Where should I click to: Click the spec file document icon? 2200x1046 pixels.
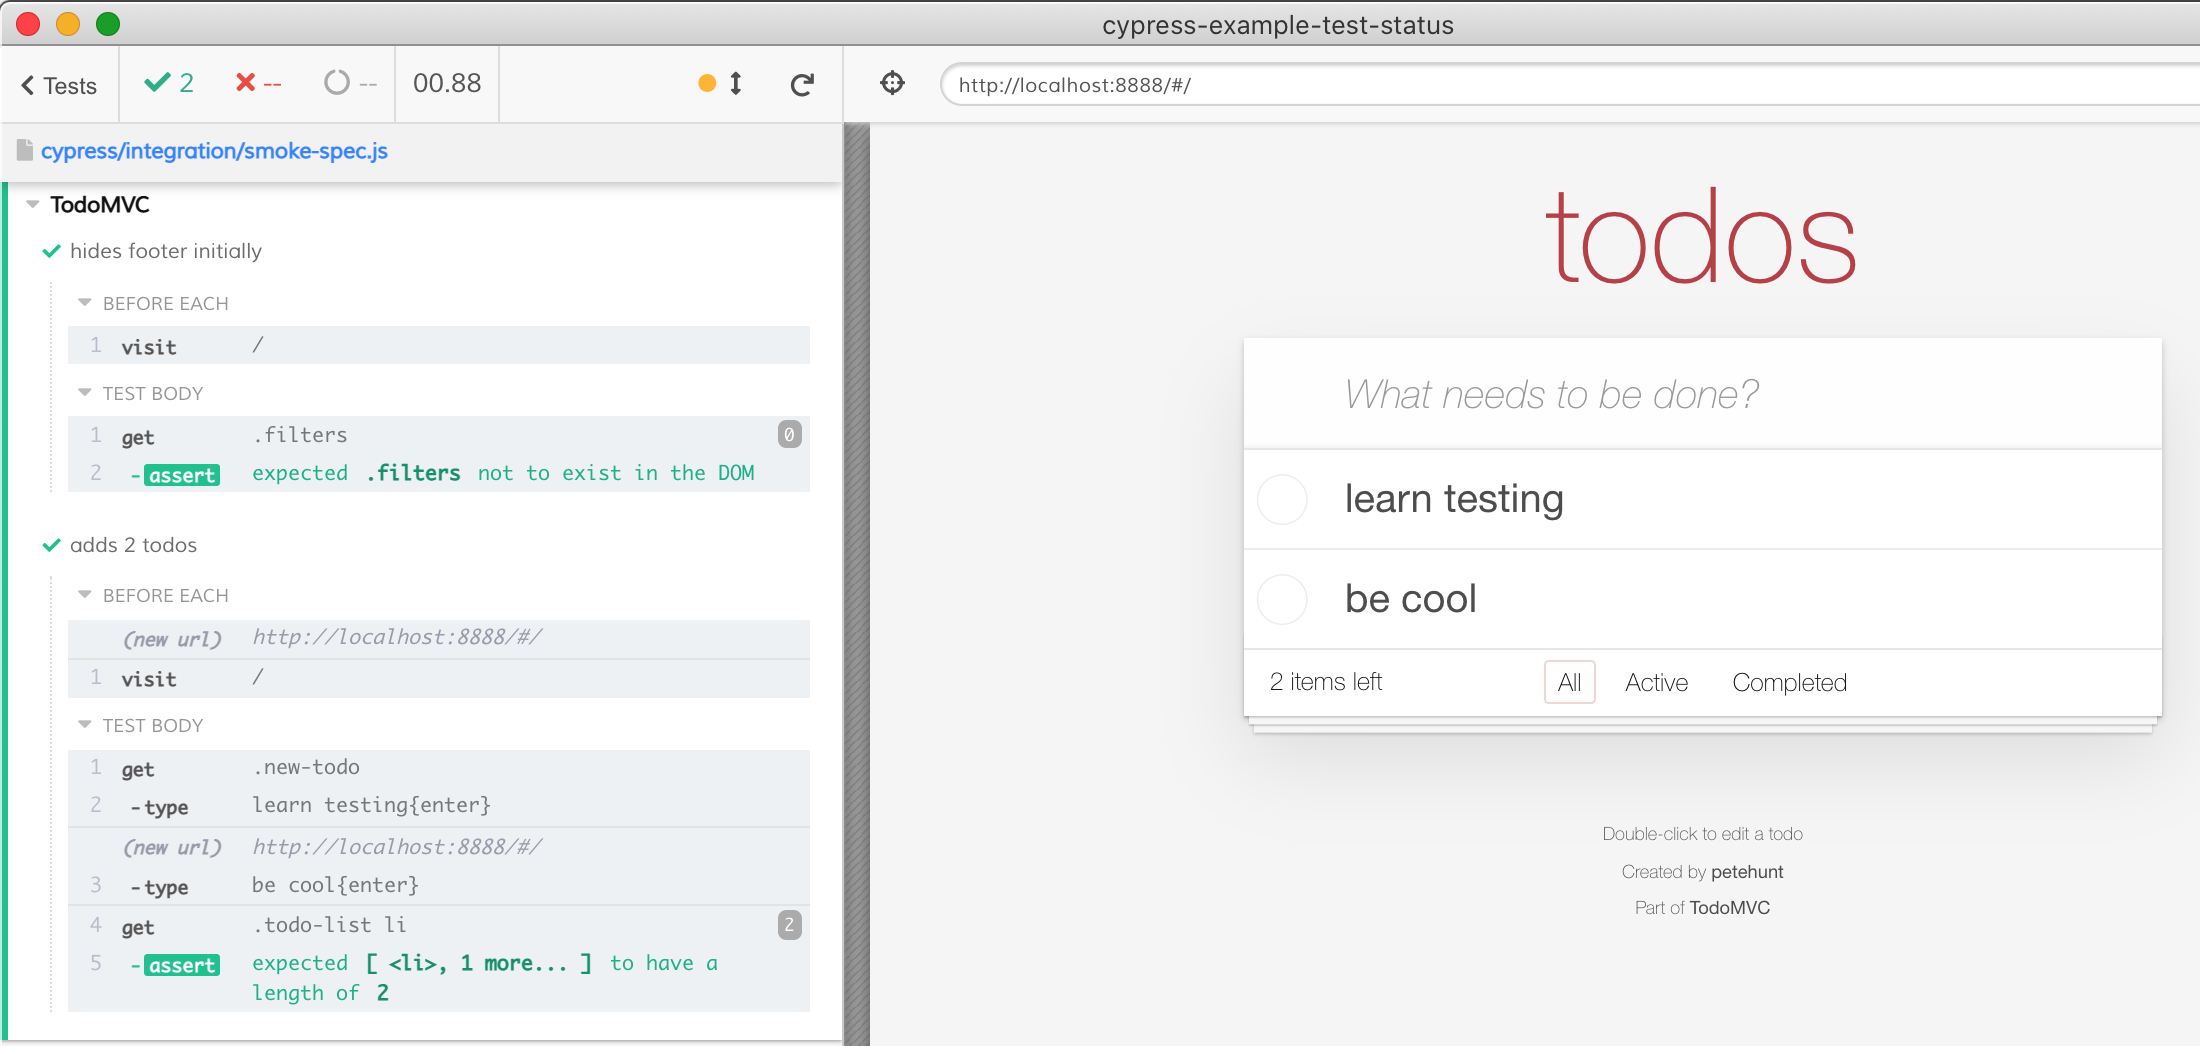tap(23, 150)
